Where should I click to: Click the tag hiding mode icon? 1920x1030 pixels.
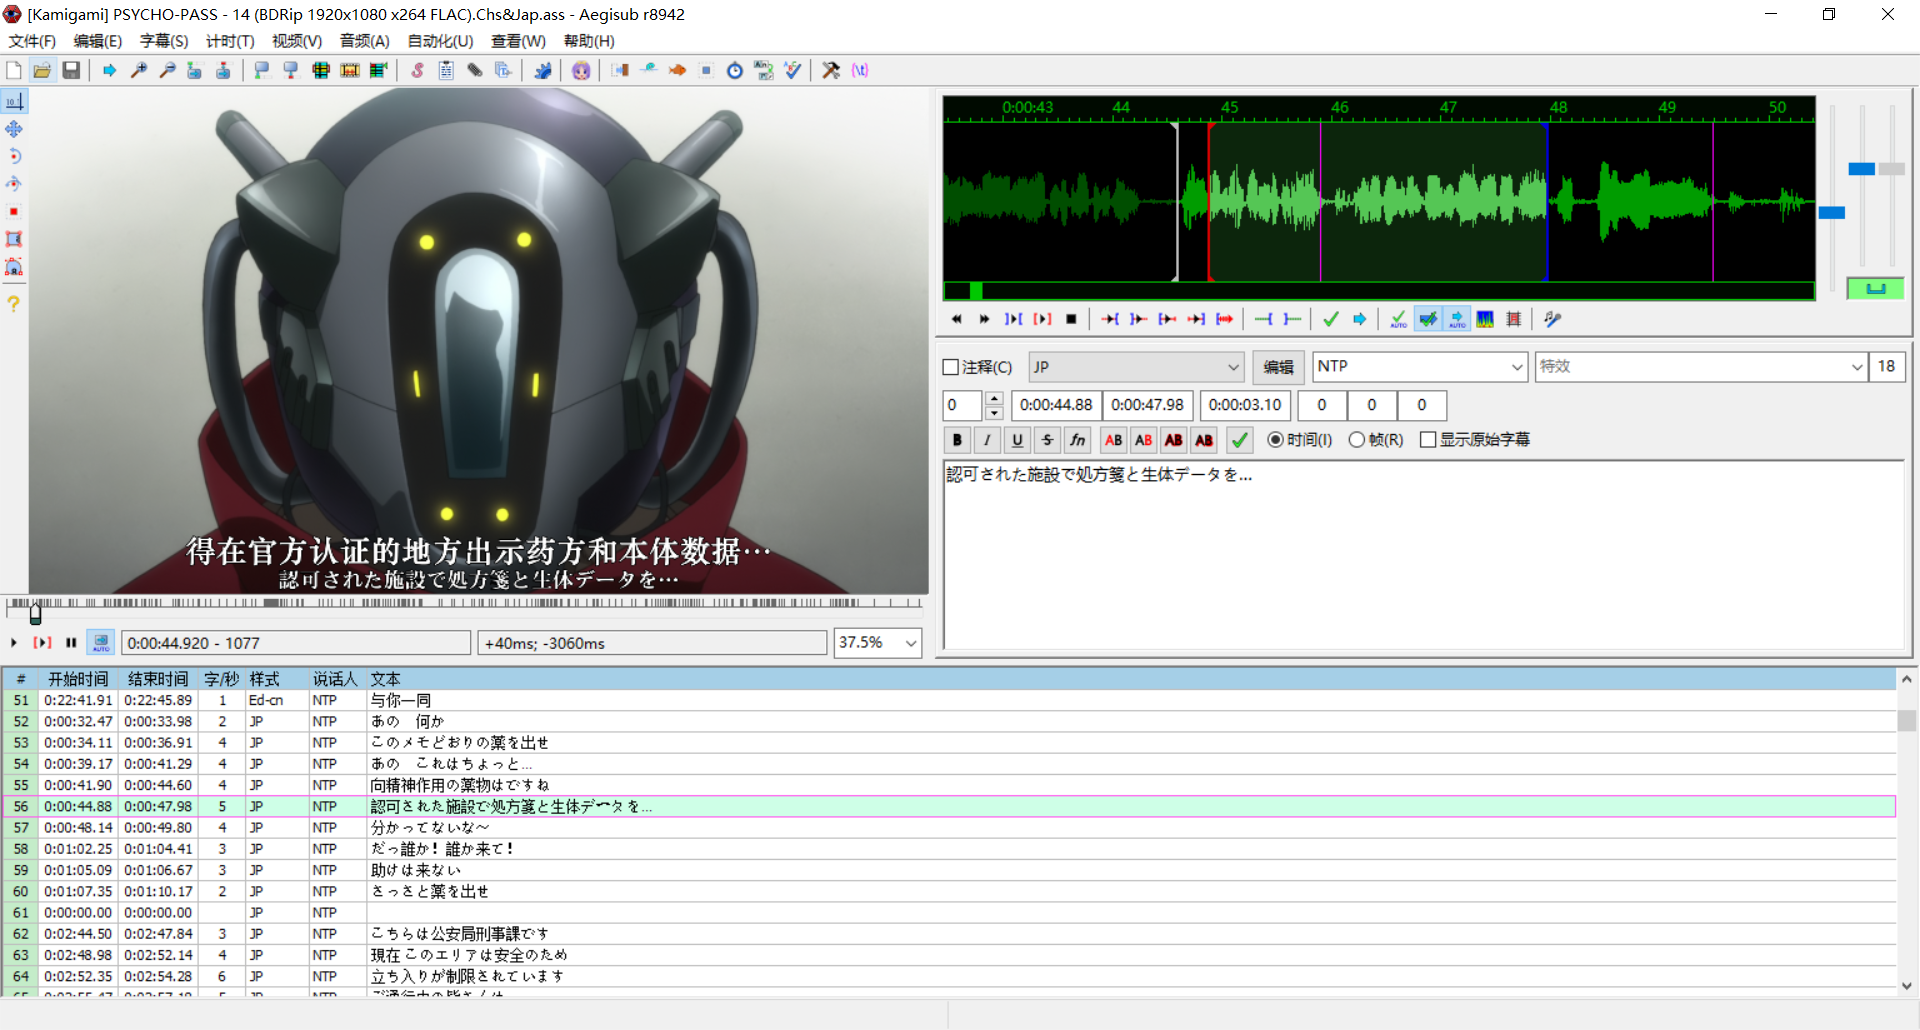tap(860, 70)
